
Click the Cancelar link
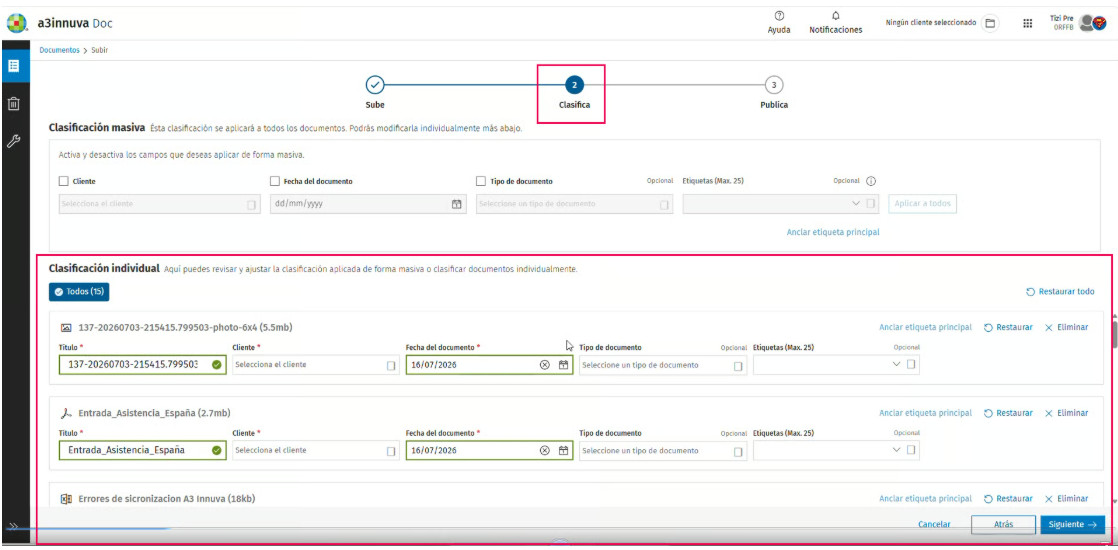[x=934, y=524]
